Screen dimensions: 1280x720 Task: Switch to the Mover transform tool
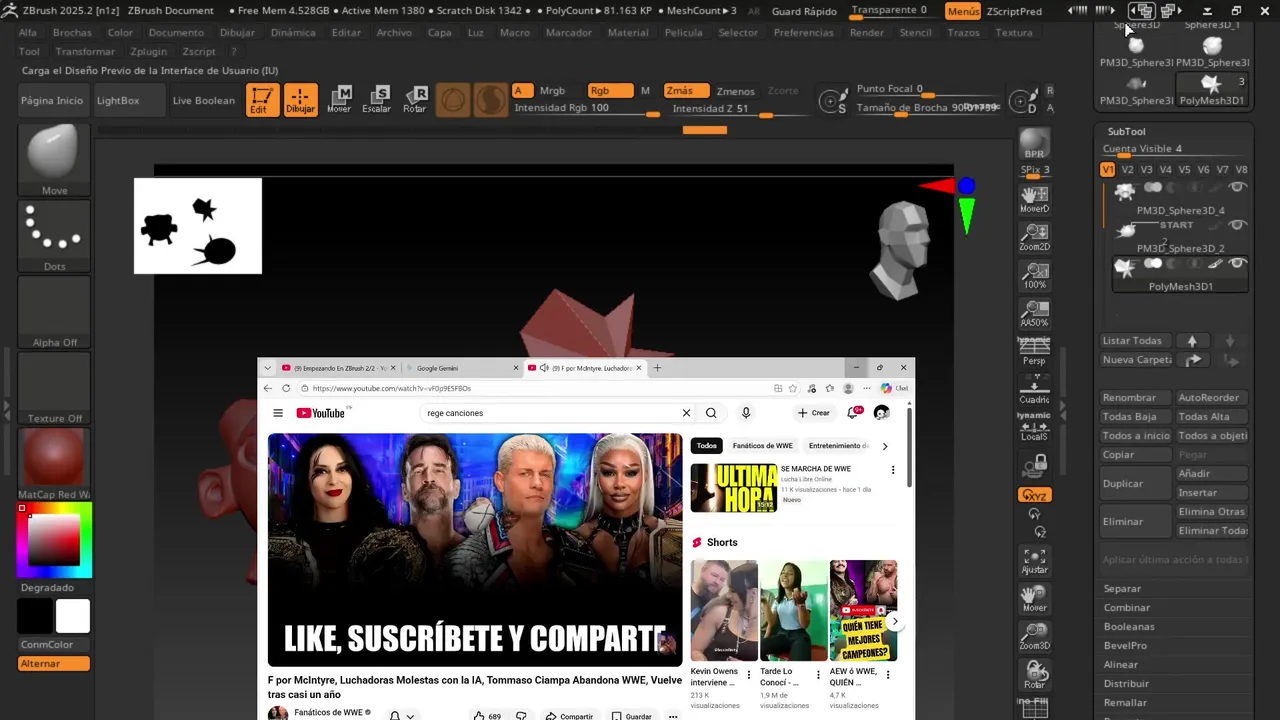[x=339, y=100]
